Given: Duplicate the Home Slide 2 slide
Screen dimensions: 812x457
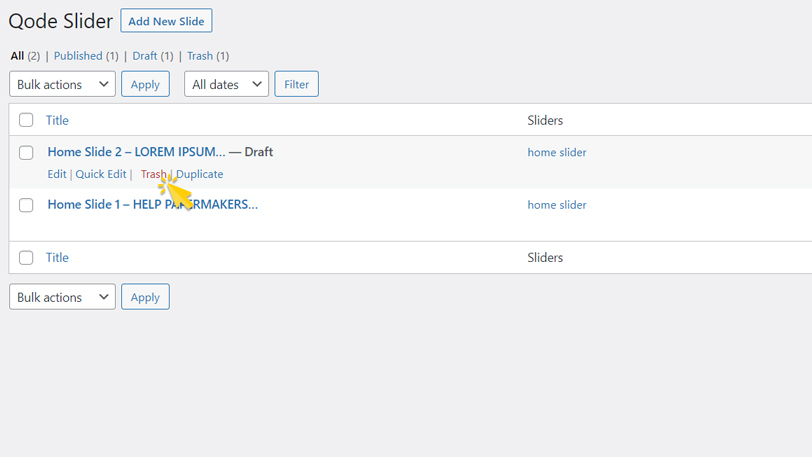Looking at the screenshot, I should pos(200,174).
